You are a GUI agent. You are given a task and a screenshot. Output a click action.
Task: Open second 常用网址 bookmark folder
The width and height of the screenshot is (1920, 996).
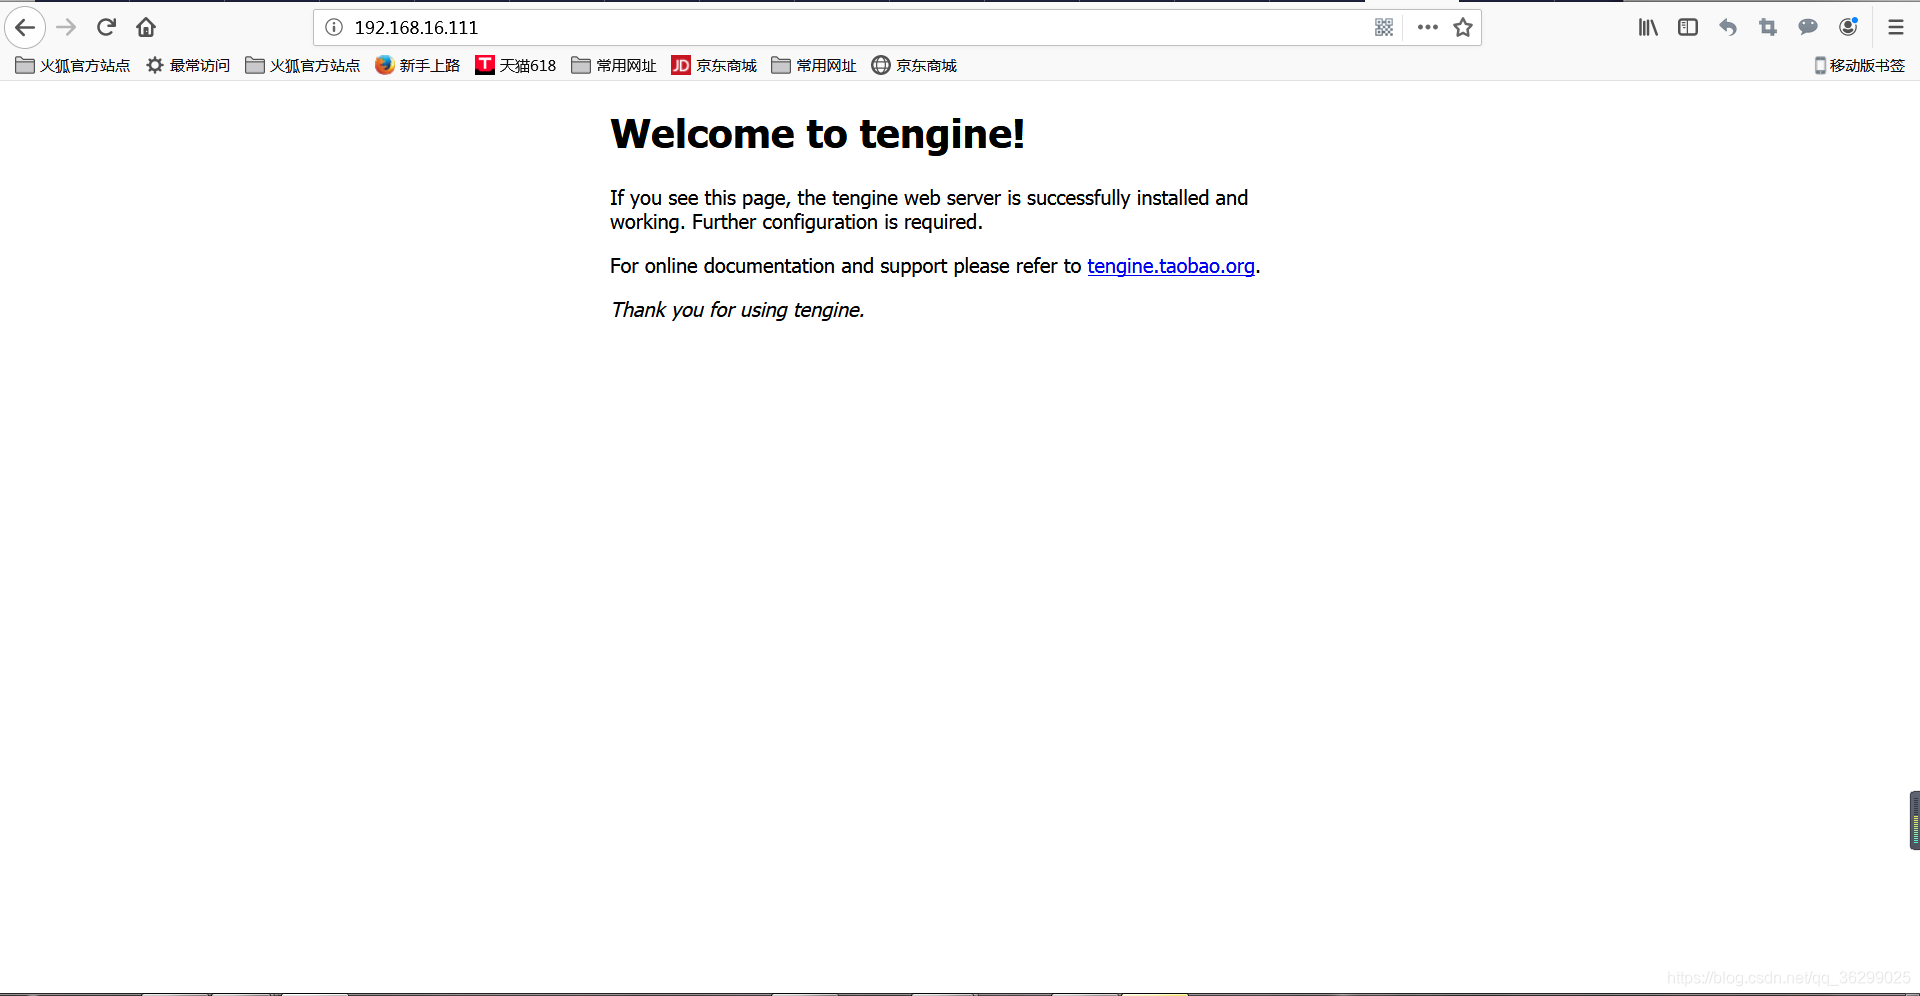click(x=814, y=65)
